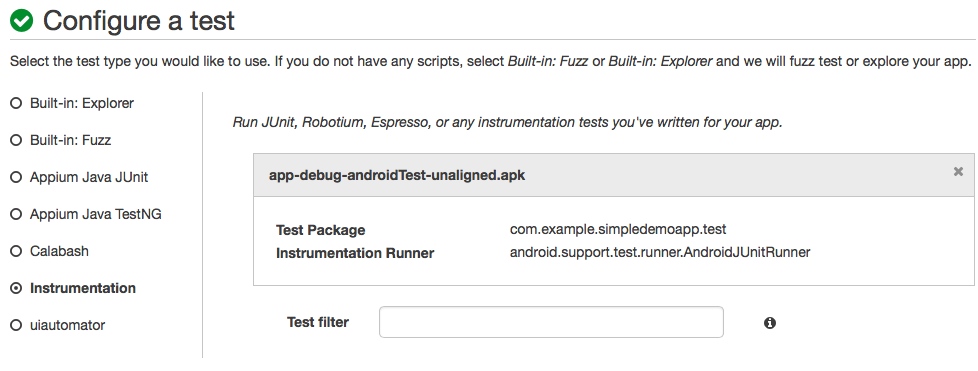Select the Instrumentation radio button
978x371 pixels.
click(x=17, y=289)
